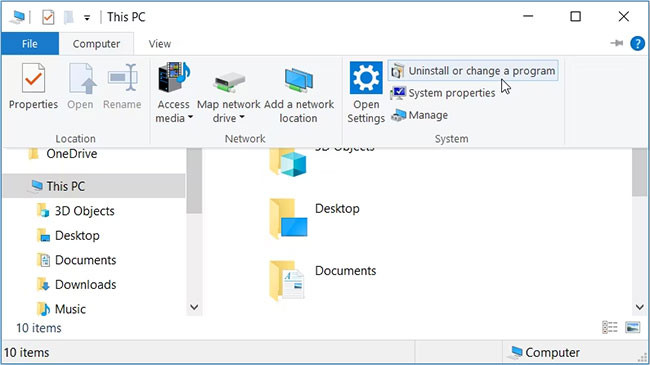Click the main pane scrollbar thumb
The width and height of the screenshot is (650, 365).
[640, 172]
